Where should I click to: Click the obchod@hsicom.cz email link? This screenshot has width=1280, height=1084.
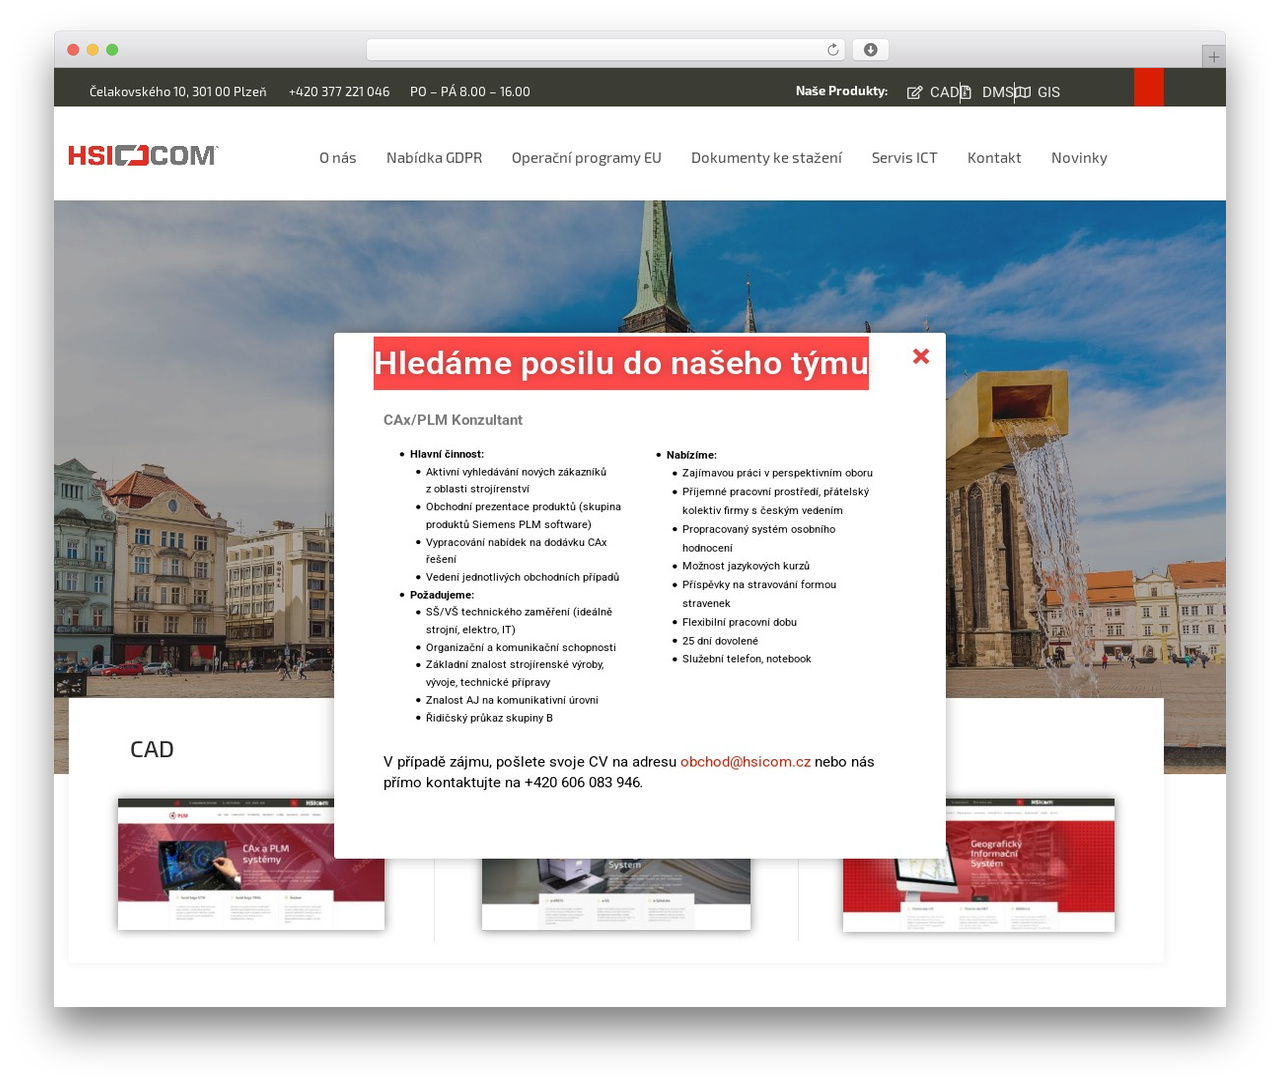[745, 762]
